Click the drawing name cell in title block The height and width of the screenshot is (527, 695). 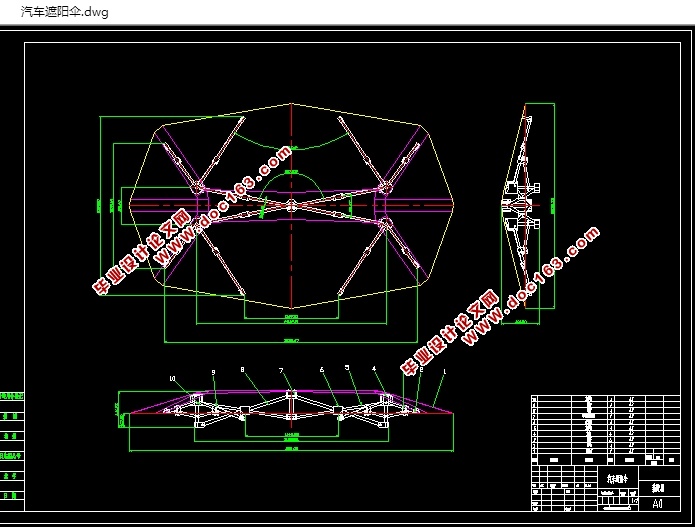click(612, 477)
